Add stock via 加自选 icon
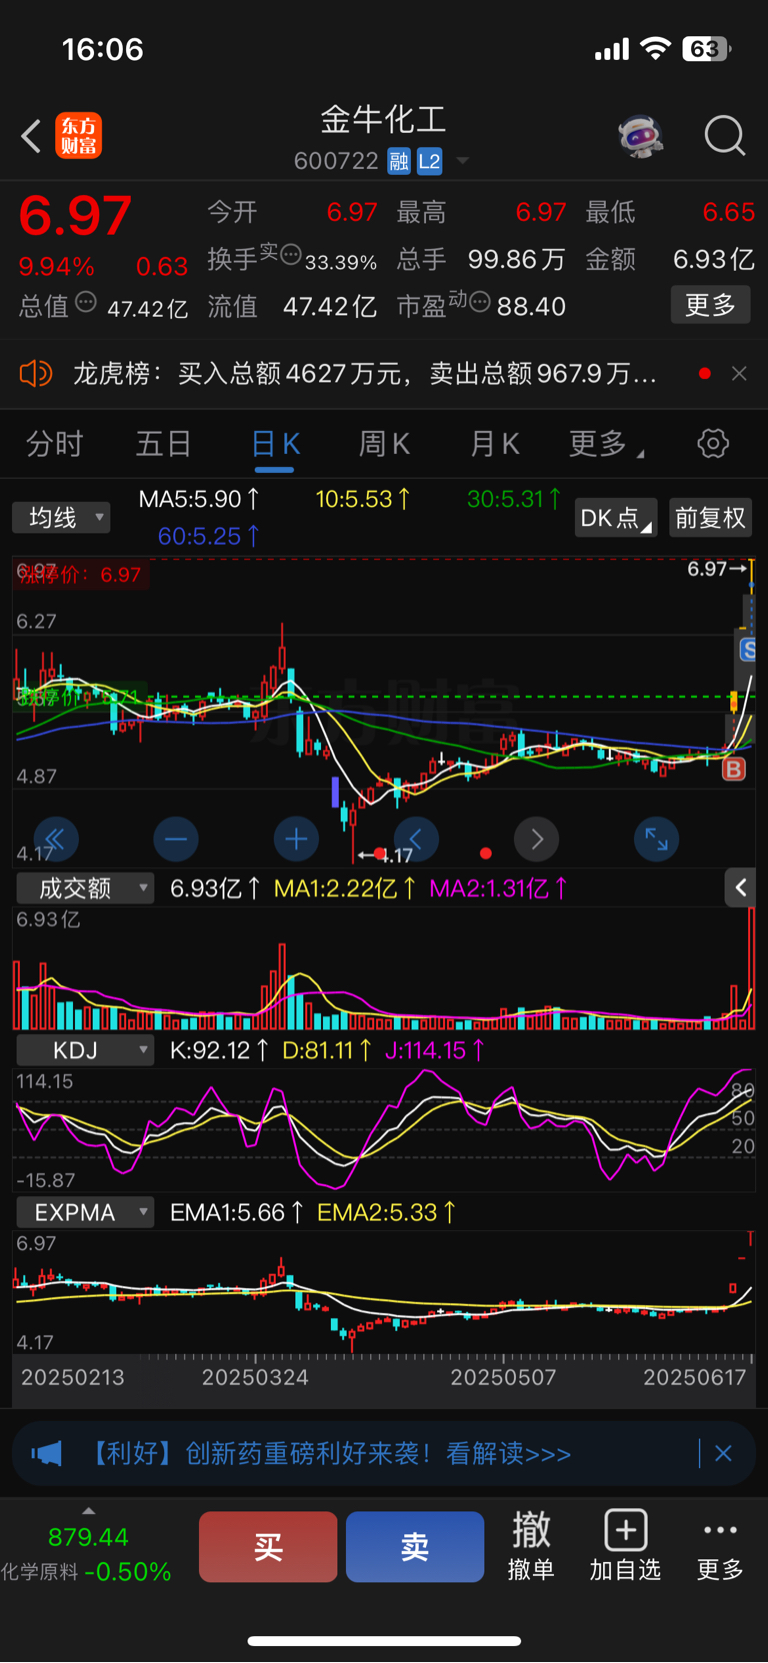 coord(626,1546)
